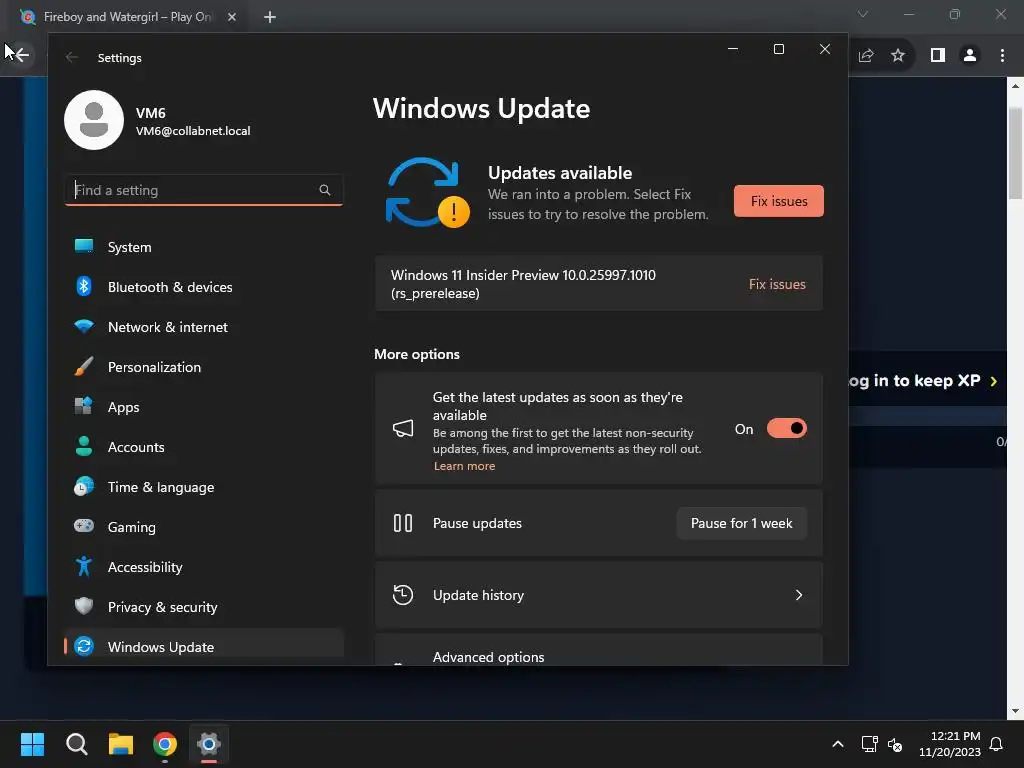Open a new Chrome tab
This screenshot has width=1024, height=768.
[270, 17]
